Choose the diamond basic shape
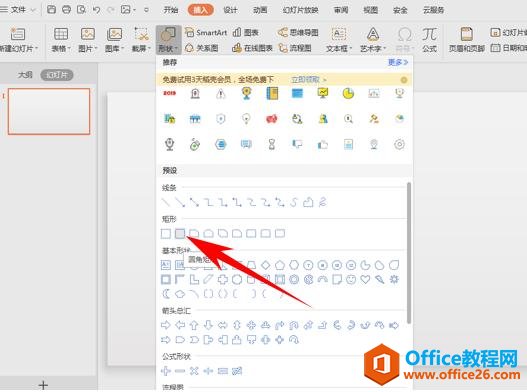The image size is (527, 392). pyautogui.click(x=266, y=265)
